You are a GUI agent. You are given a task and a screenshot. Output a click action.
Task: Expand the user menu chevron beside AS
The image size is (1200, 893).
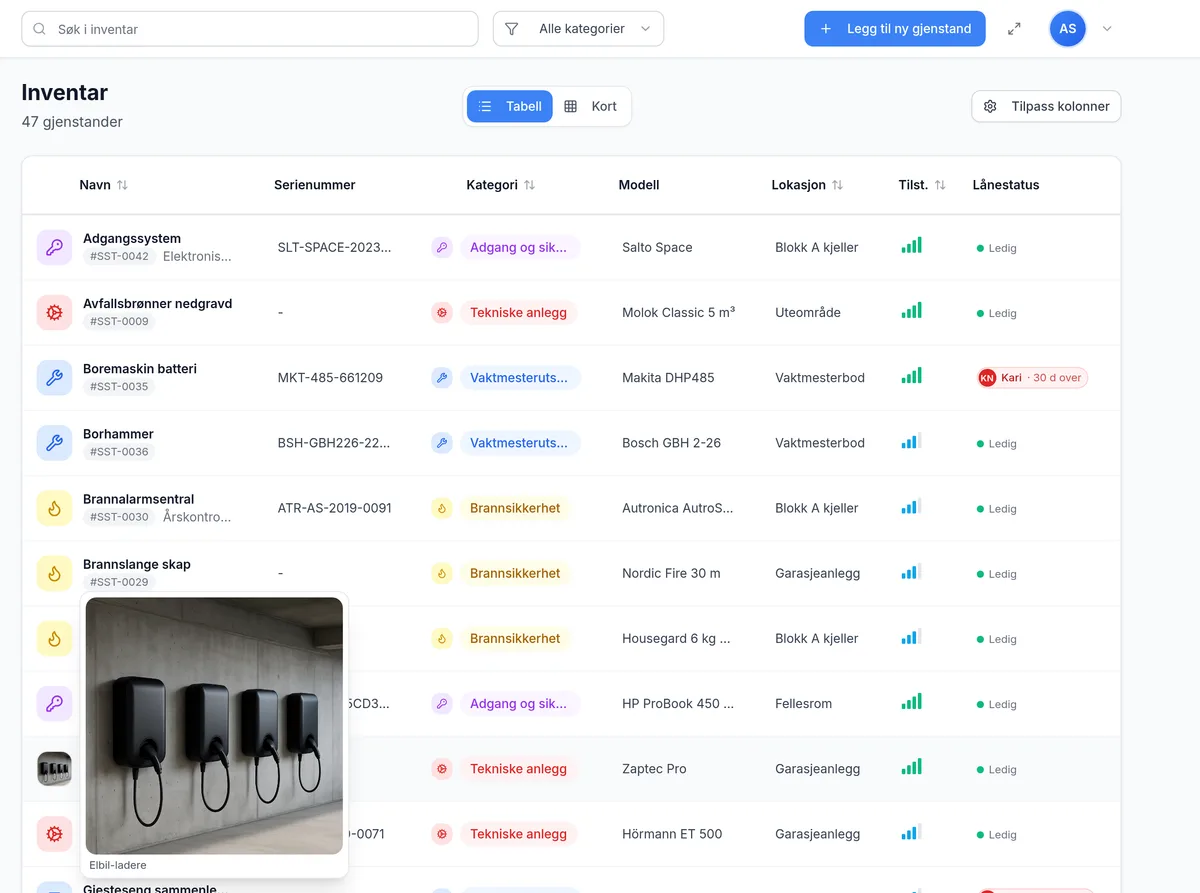point(1107,29)
